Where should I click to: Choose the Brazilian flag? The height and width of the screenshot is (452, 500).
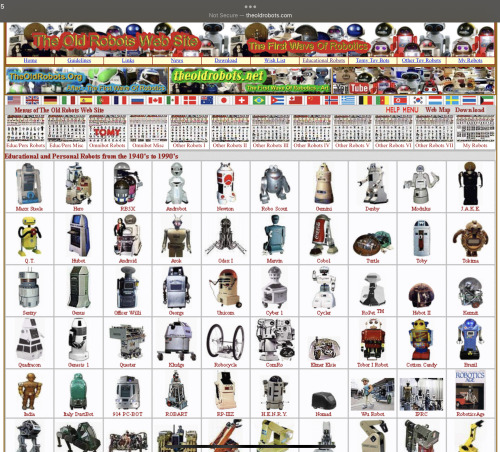(x=259, y=100)
